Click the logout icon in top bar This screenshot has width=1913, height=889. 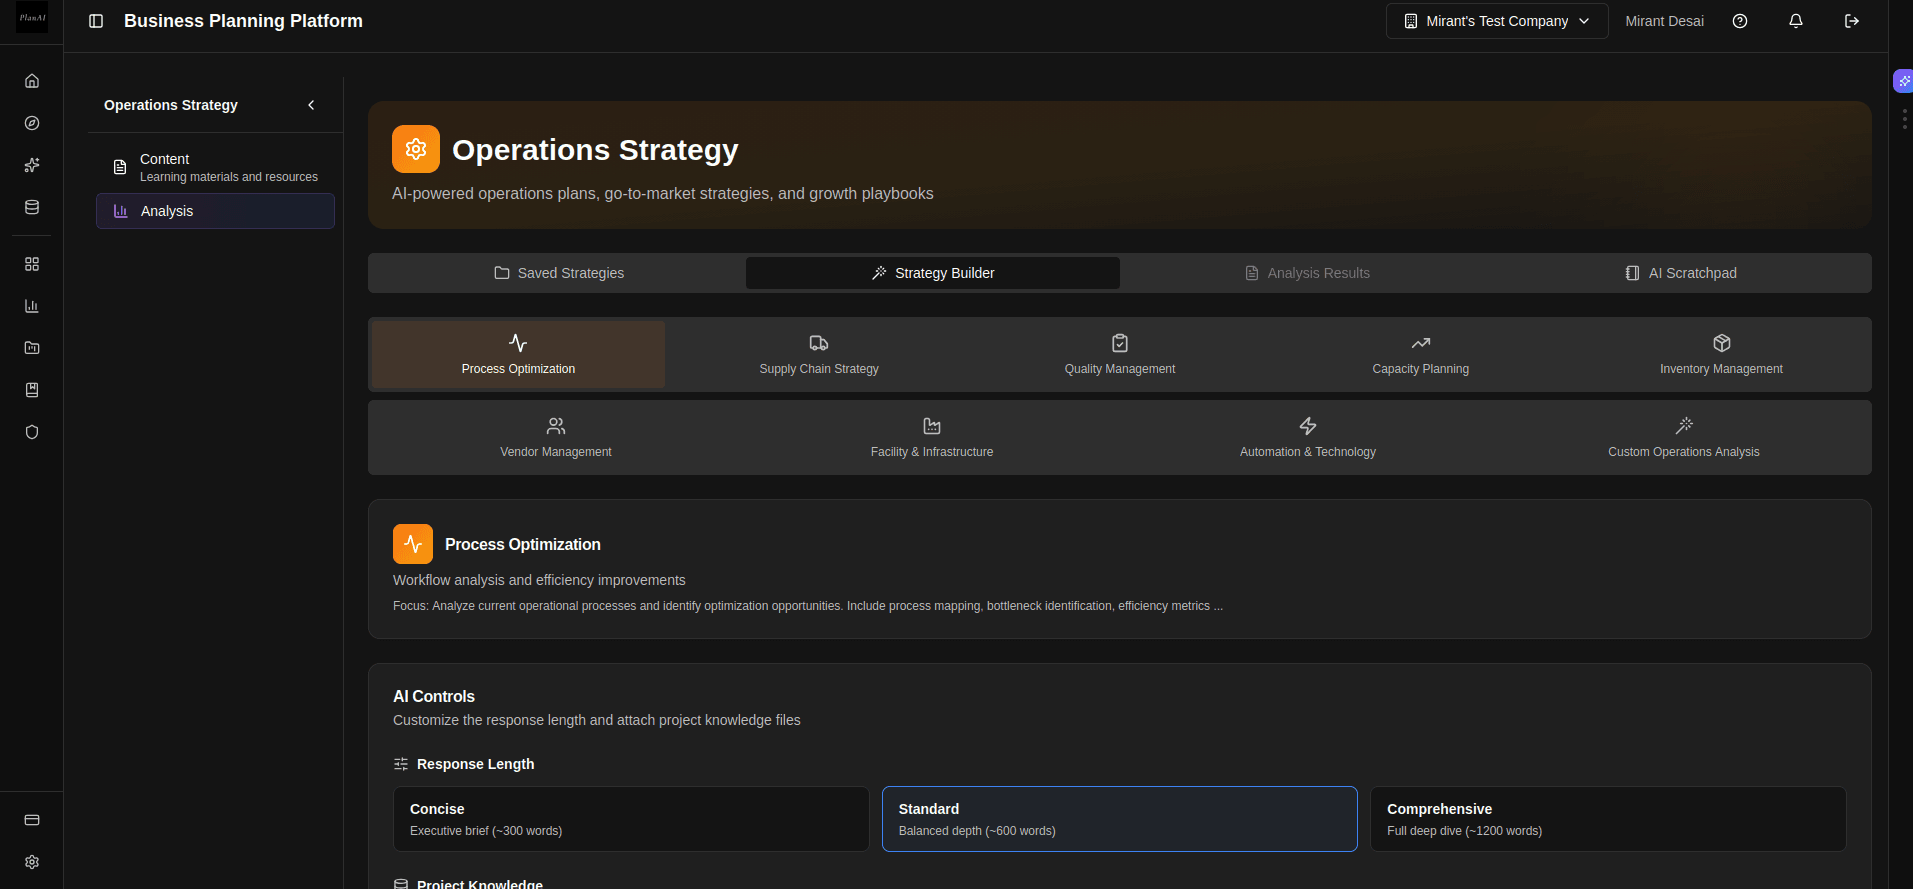pyautogui.click(x=1852, y=21)
